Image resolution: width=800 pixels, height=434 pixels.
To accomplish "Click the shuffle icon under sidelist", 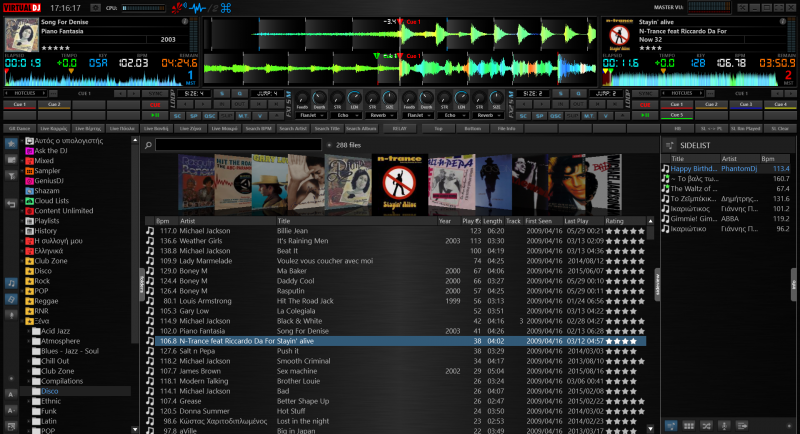I will point(706,425).
